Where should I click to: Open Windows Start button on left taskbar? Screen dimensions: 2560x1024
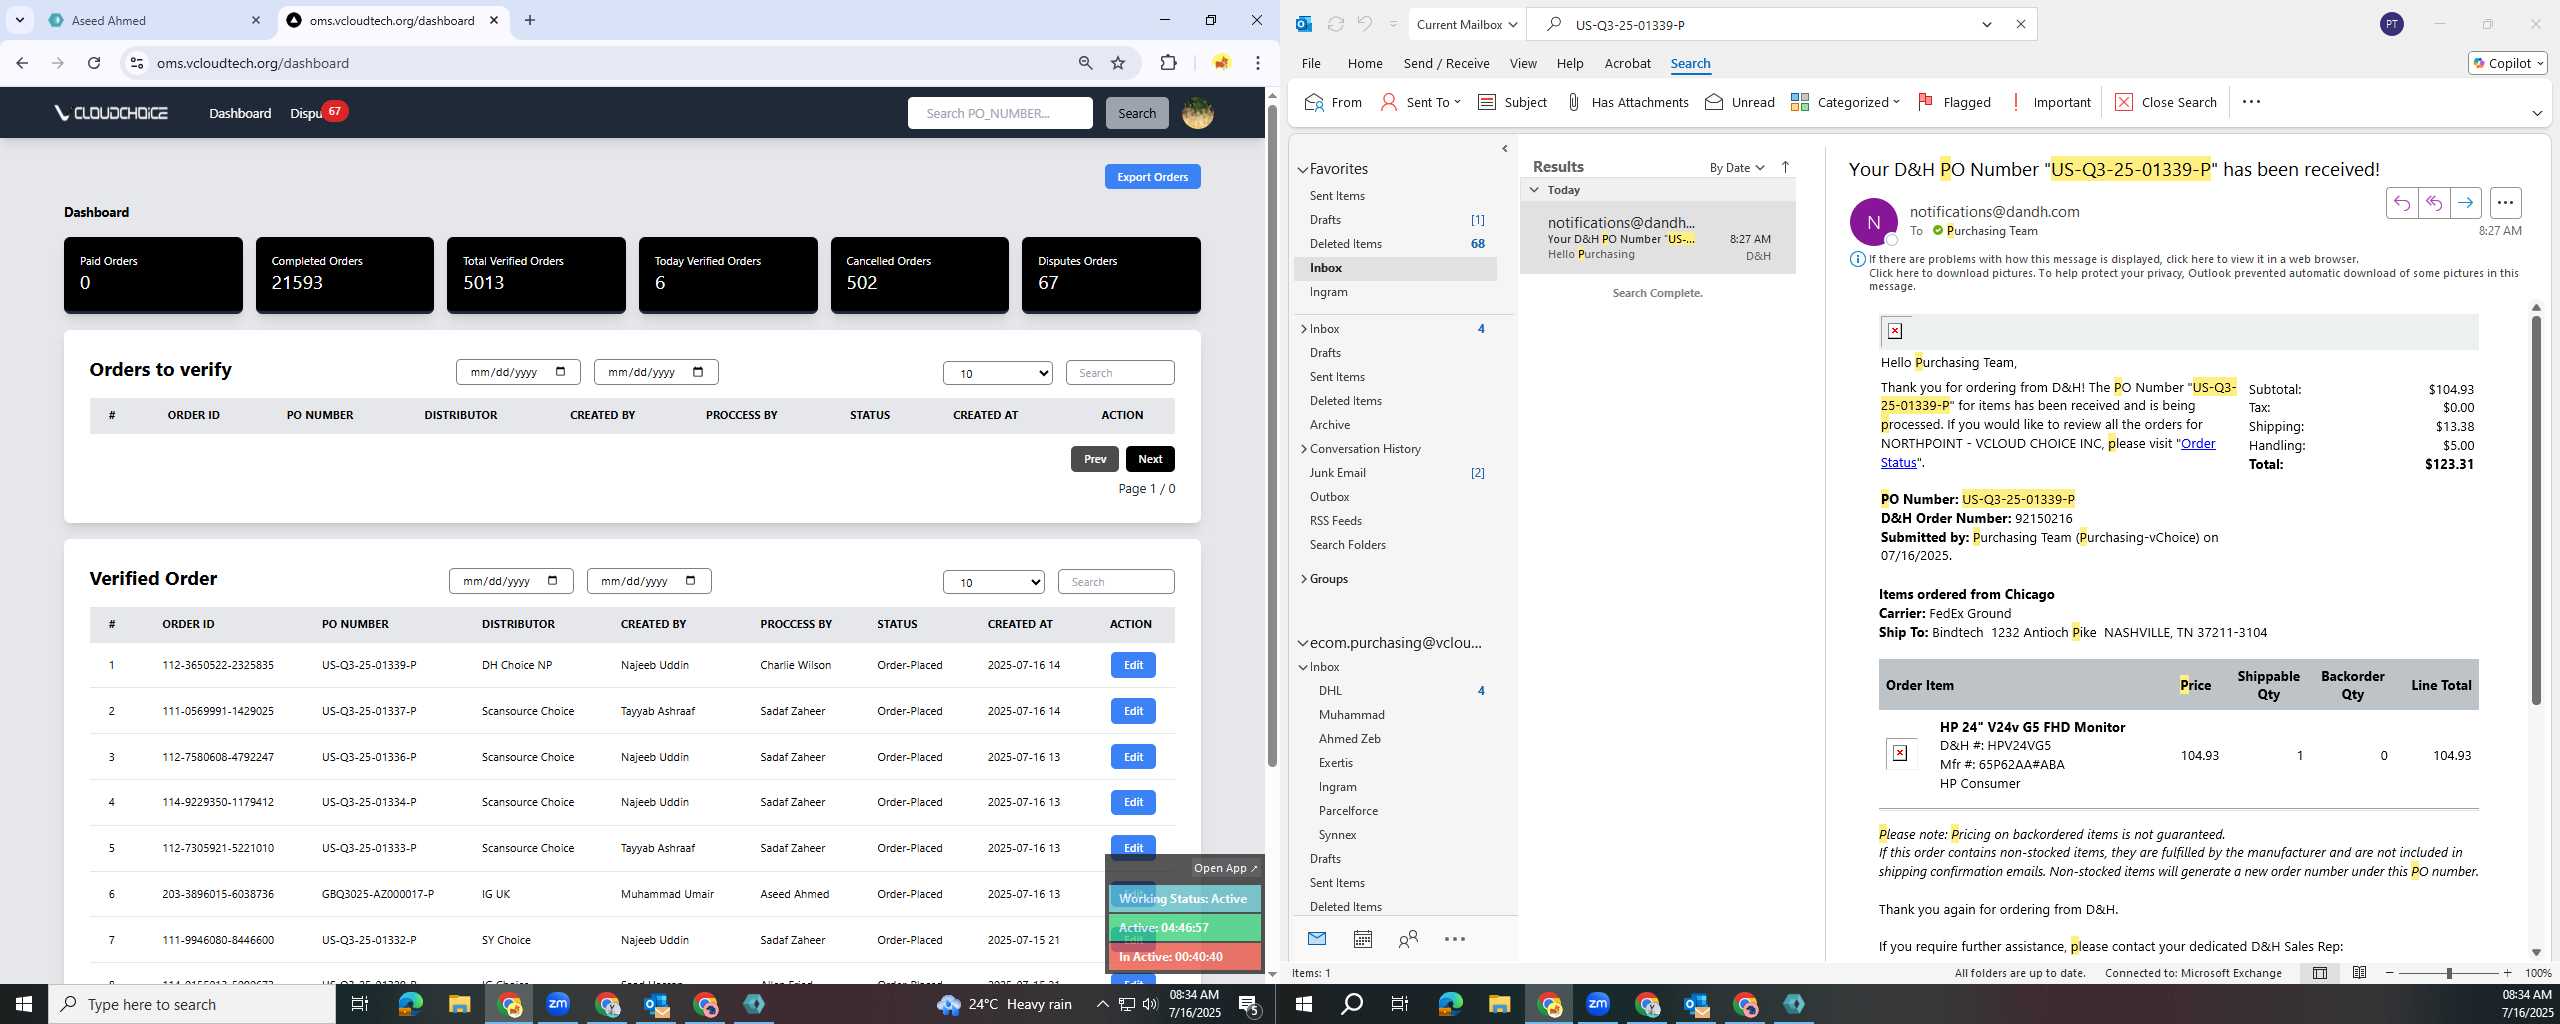[23, 1004]
